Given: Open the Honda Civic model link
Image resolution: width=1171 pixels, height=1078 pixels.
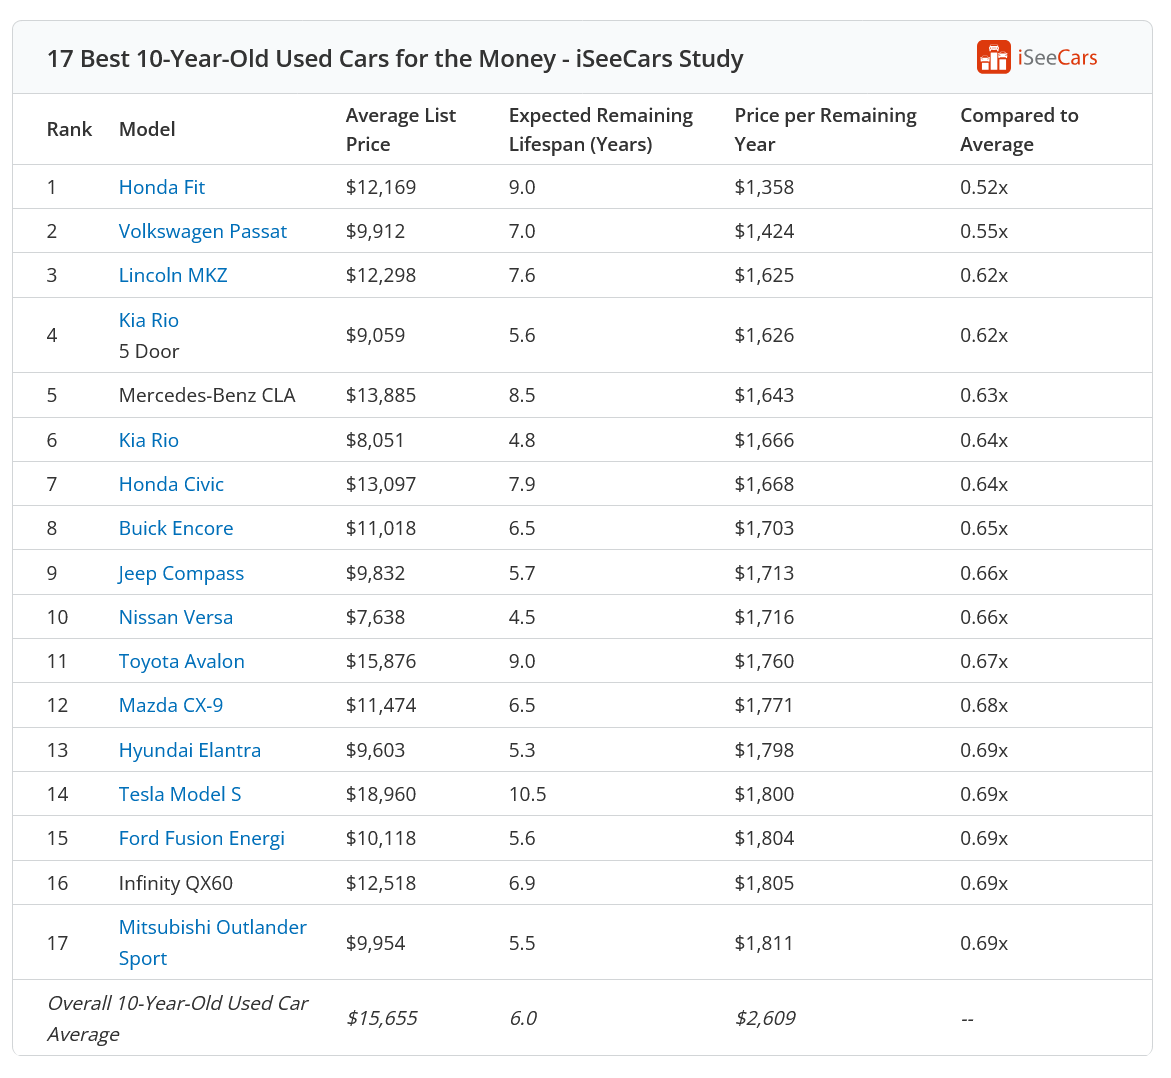Looking at the screenshot, I should (x=171, y=484).
